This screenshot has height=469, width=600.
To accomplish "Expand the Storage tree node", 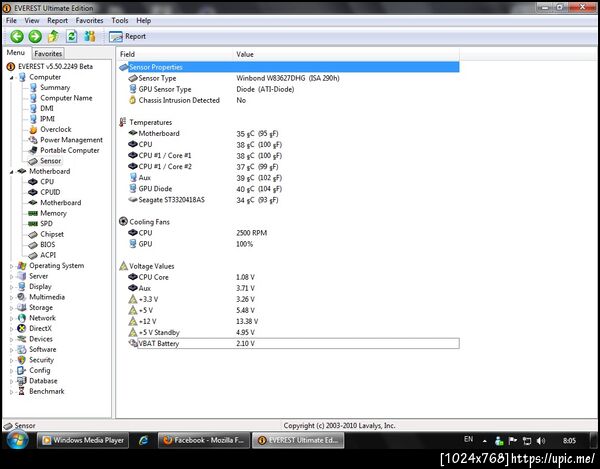I will pos(11,308).
